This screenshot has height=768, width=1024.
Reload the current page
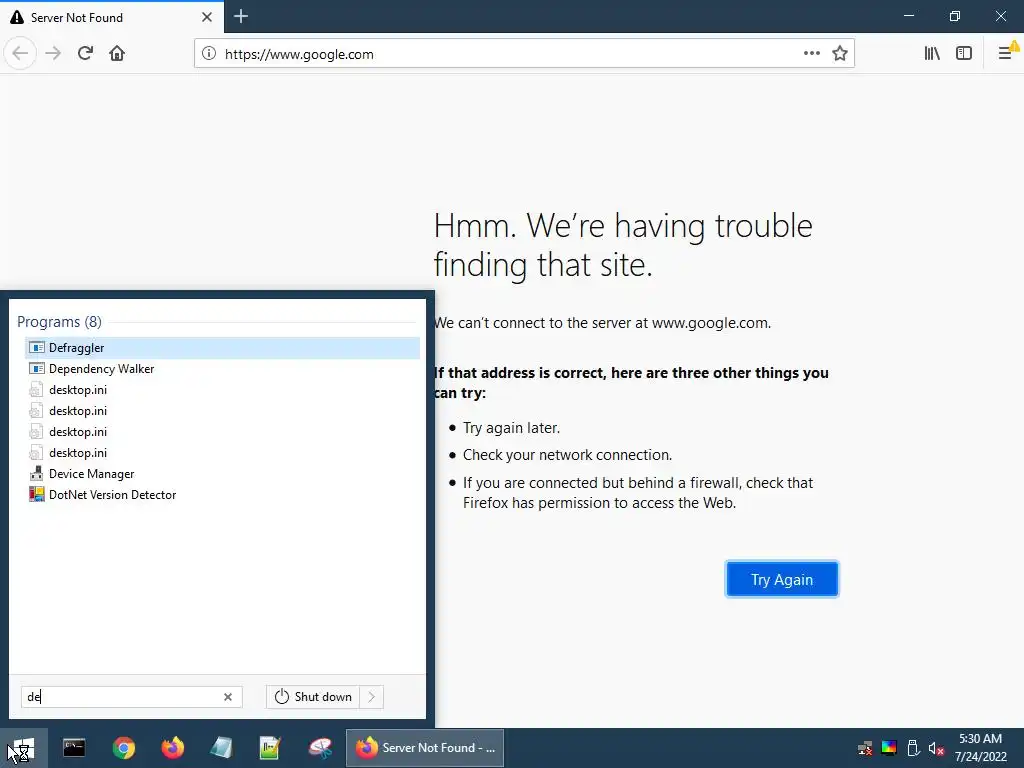tap(85, 54)
